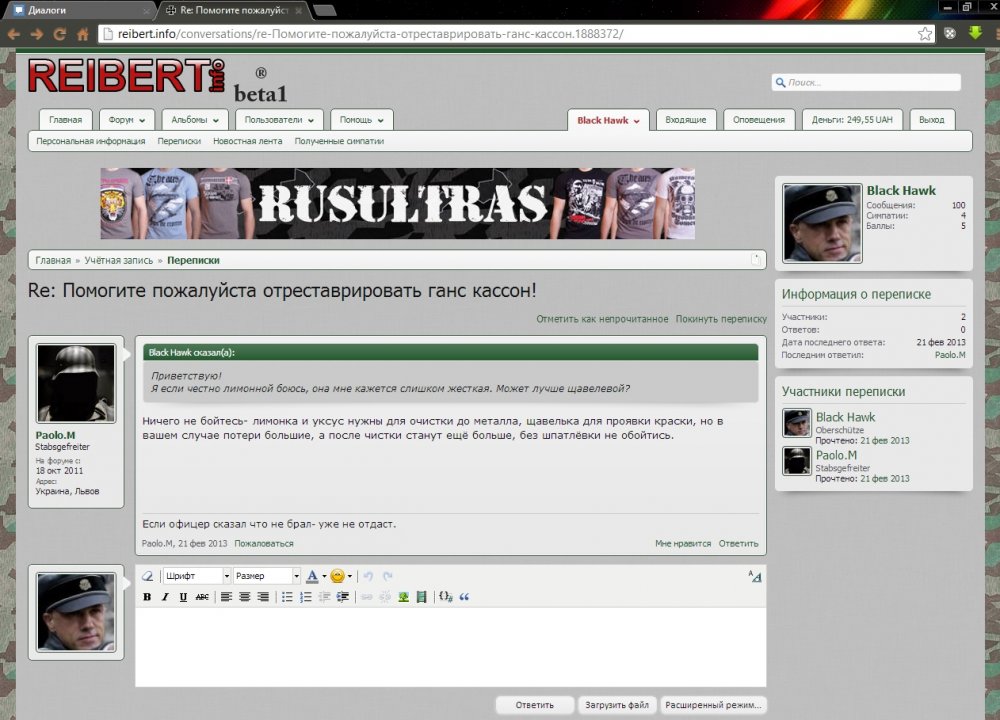Align text right in the editor
1000x720 pixels.
pyautogui.click(x=263, y=597)
